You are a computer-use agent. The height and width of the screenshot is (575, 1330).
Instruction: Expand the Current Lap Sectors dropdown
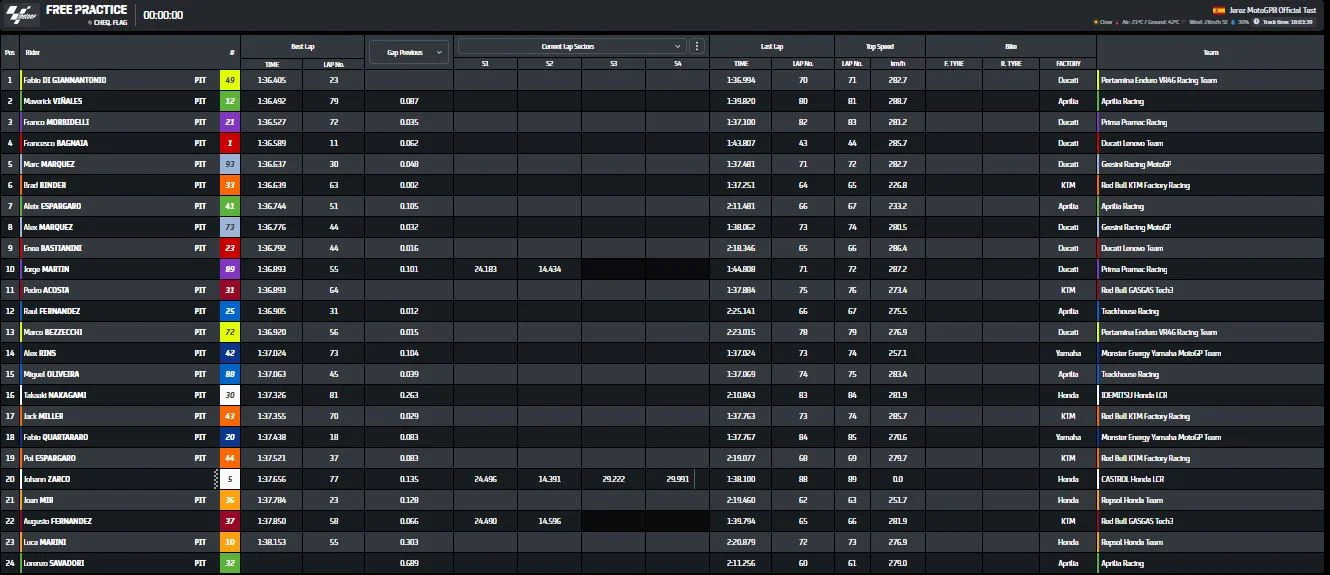coord(572,46)
